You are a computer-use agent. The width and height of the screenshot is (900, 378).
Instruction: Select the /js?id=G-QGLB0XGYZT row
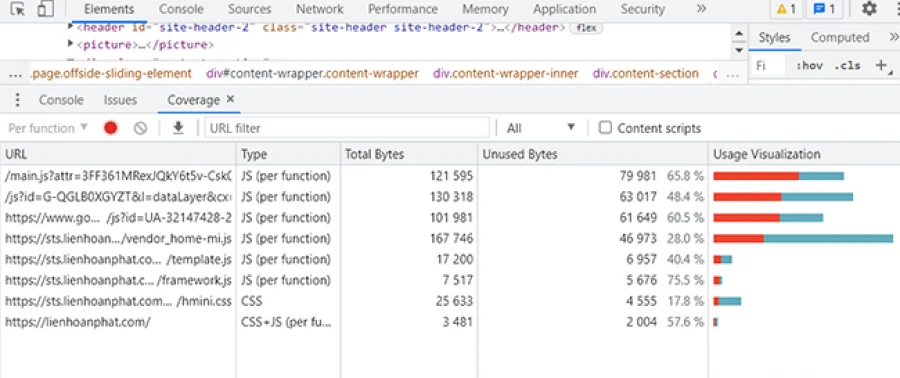[450, 197]
